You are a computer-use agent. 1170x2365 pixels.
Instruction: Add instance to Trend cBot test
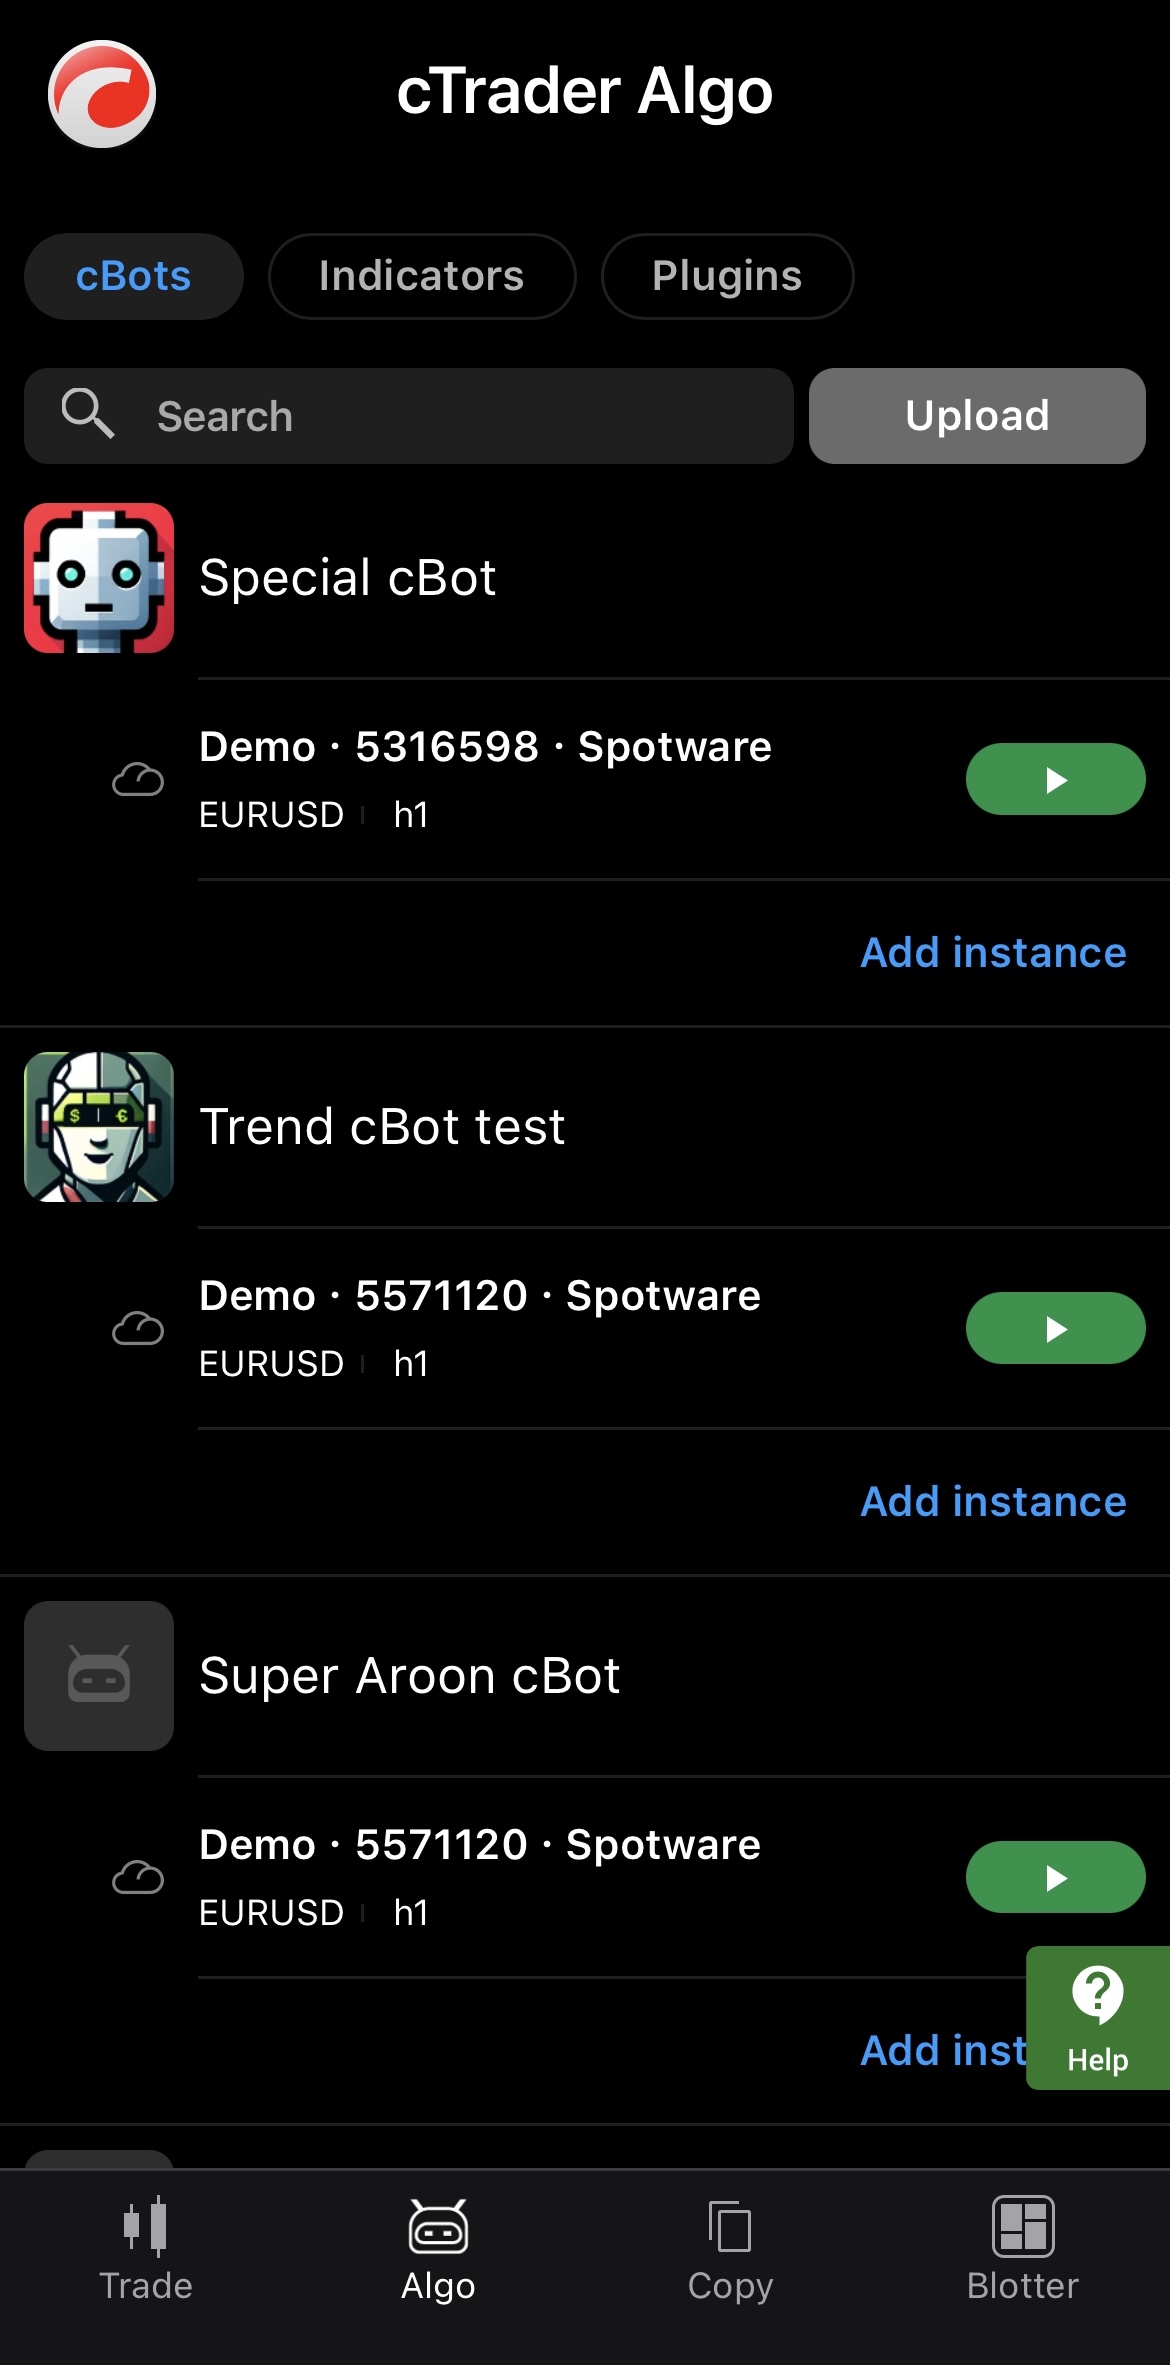pos(993,1501)
